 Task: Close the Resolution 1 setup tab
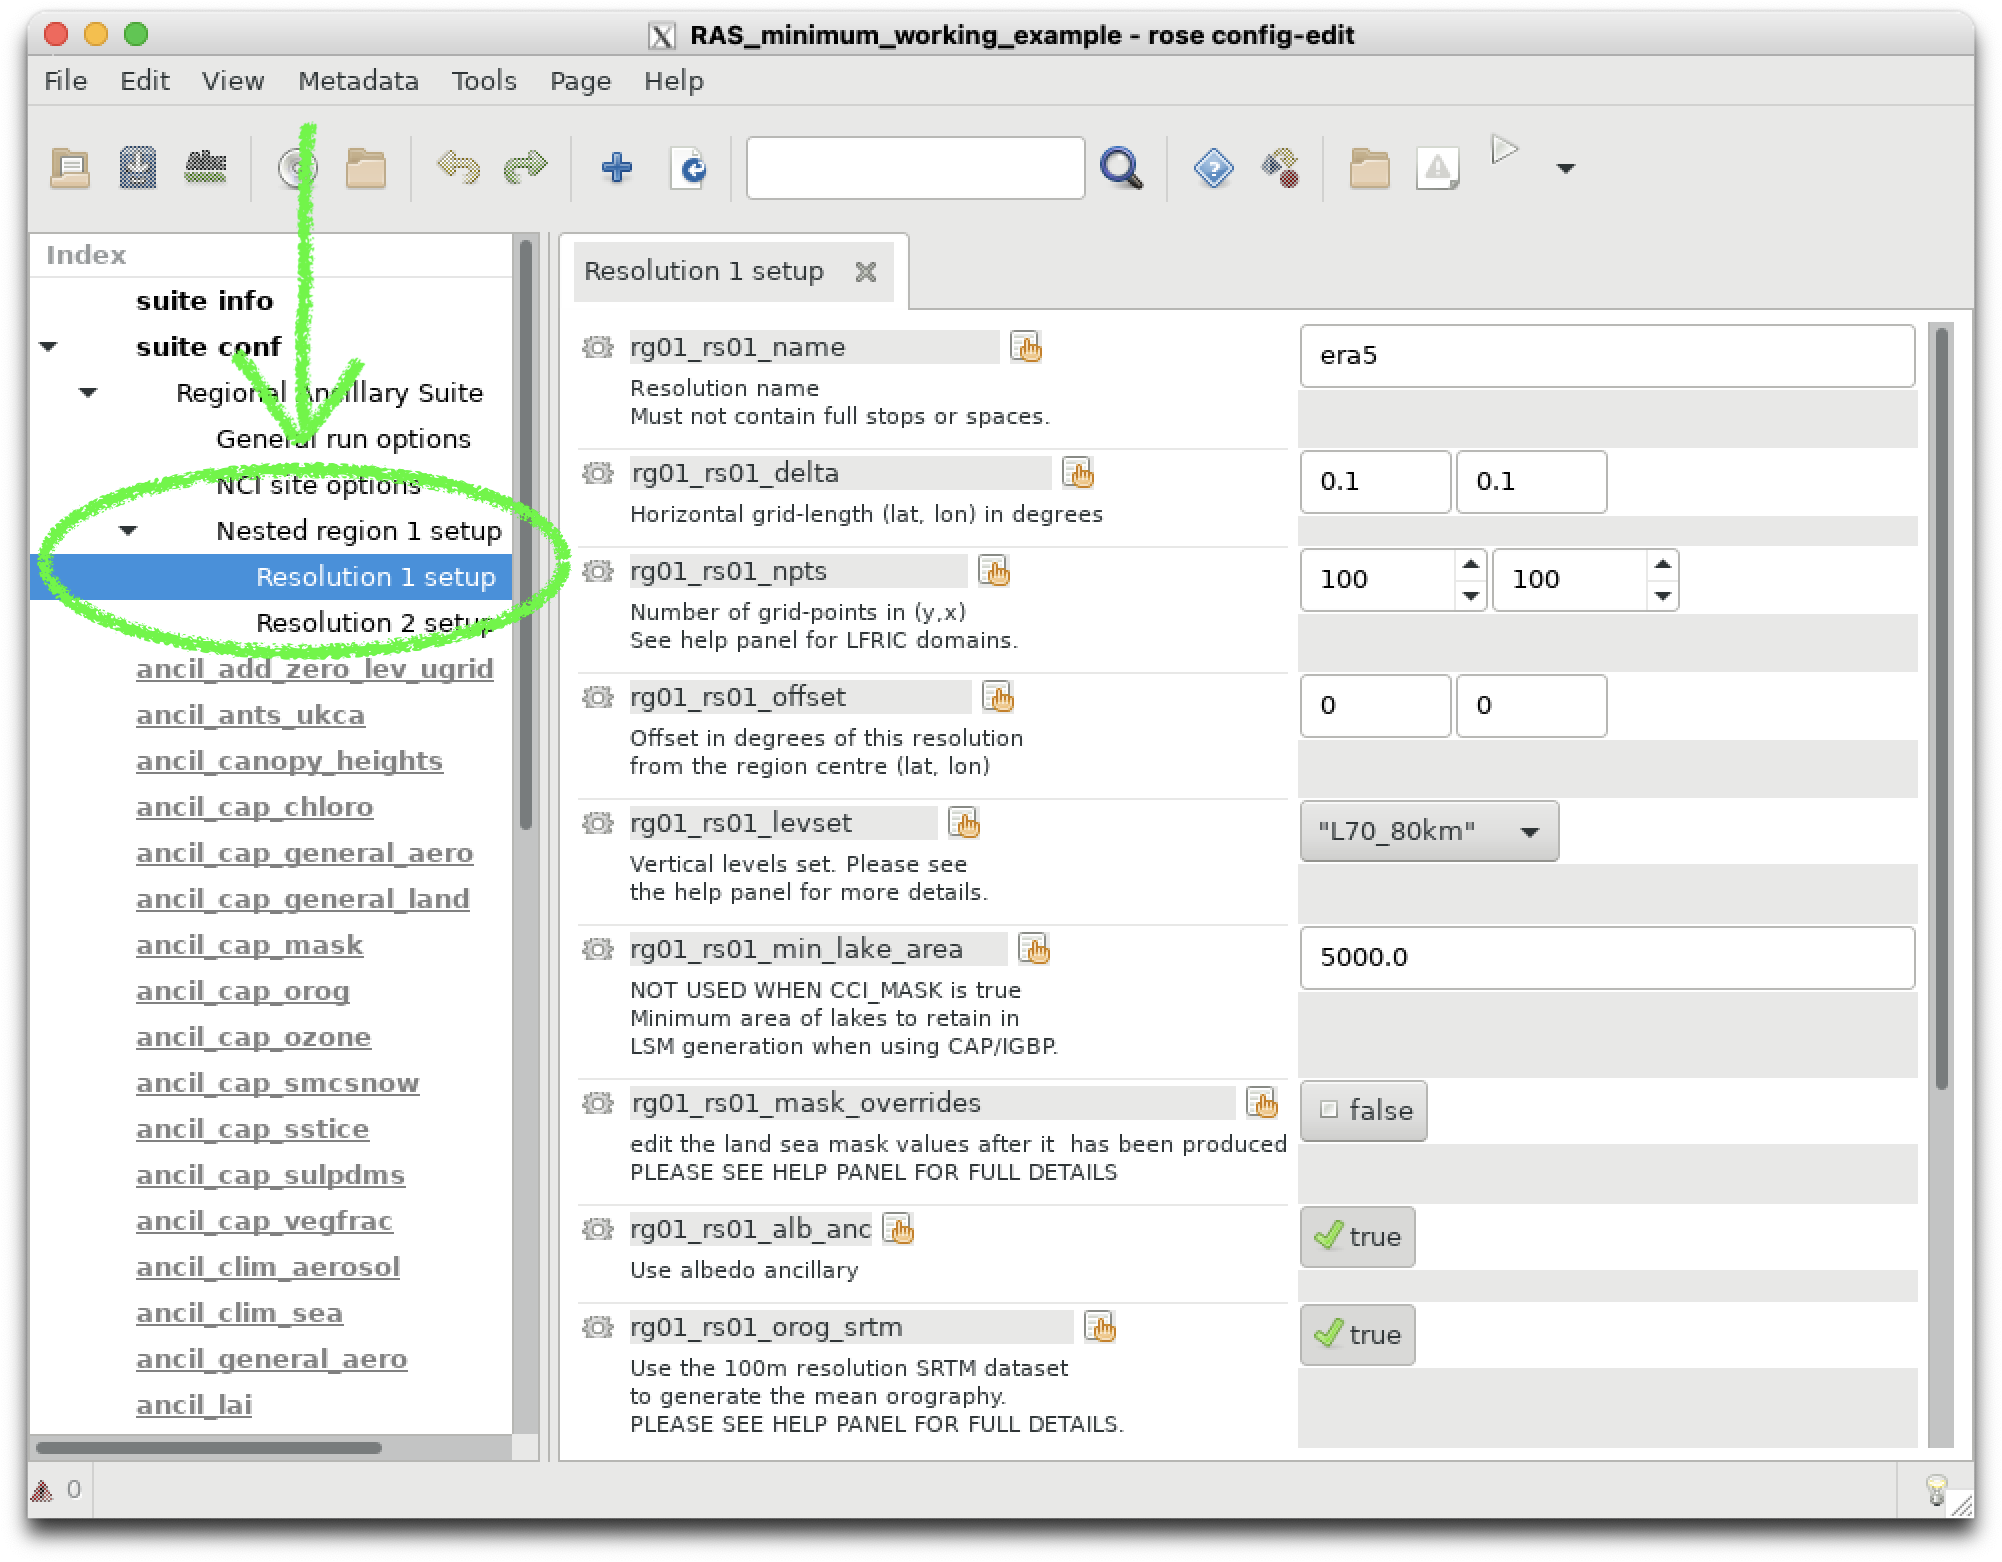[866, 271]
